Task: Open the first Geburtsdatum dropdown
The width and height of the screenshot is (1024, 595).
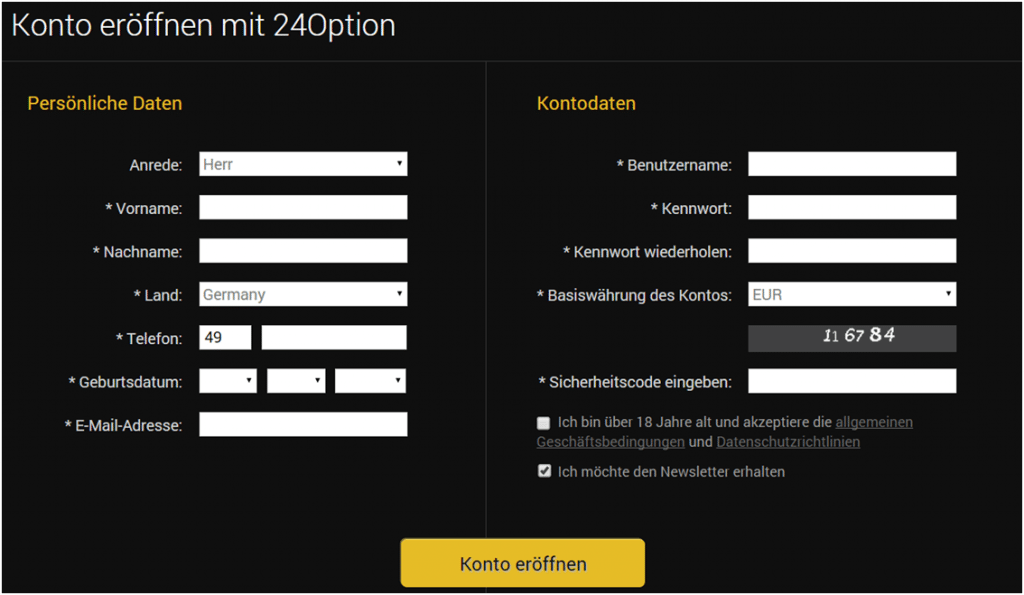Action: tap(228, 381)
